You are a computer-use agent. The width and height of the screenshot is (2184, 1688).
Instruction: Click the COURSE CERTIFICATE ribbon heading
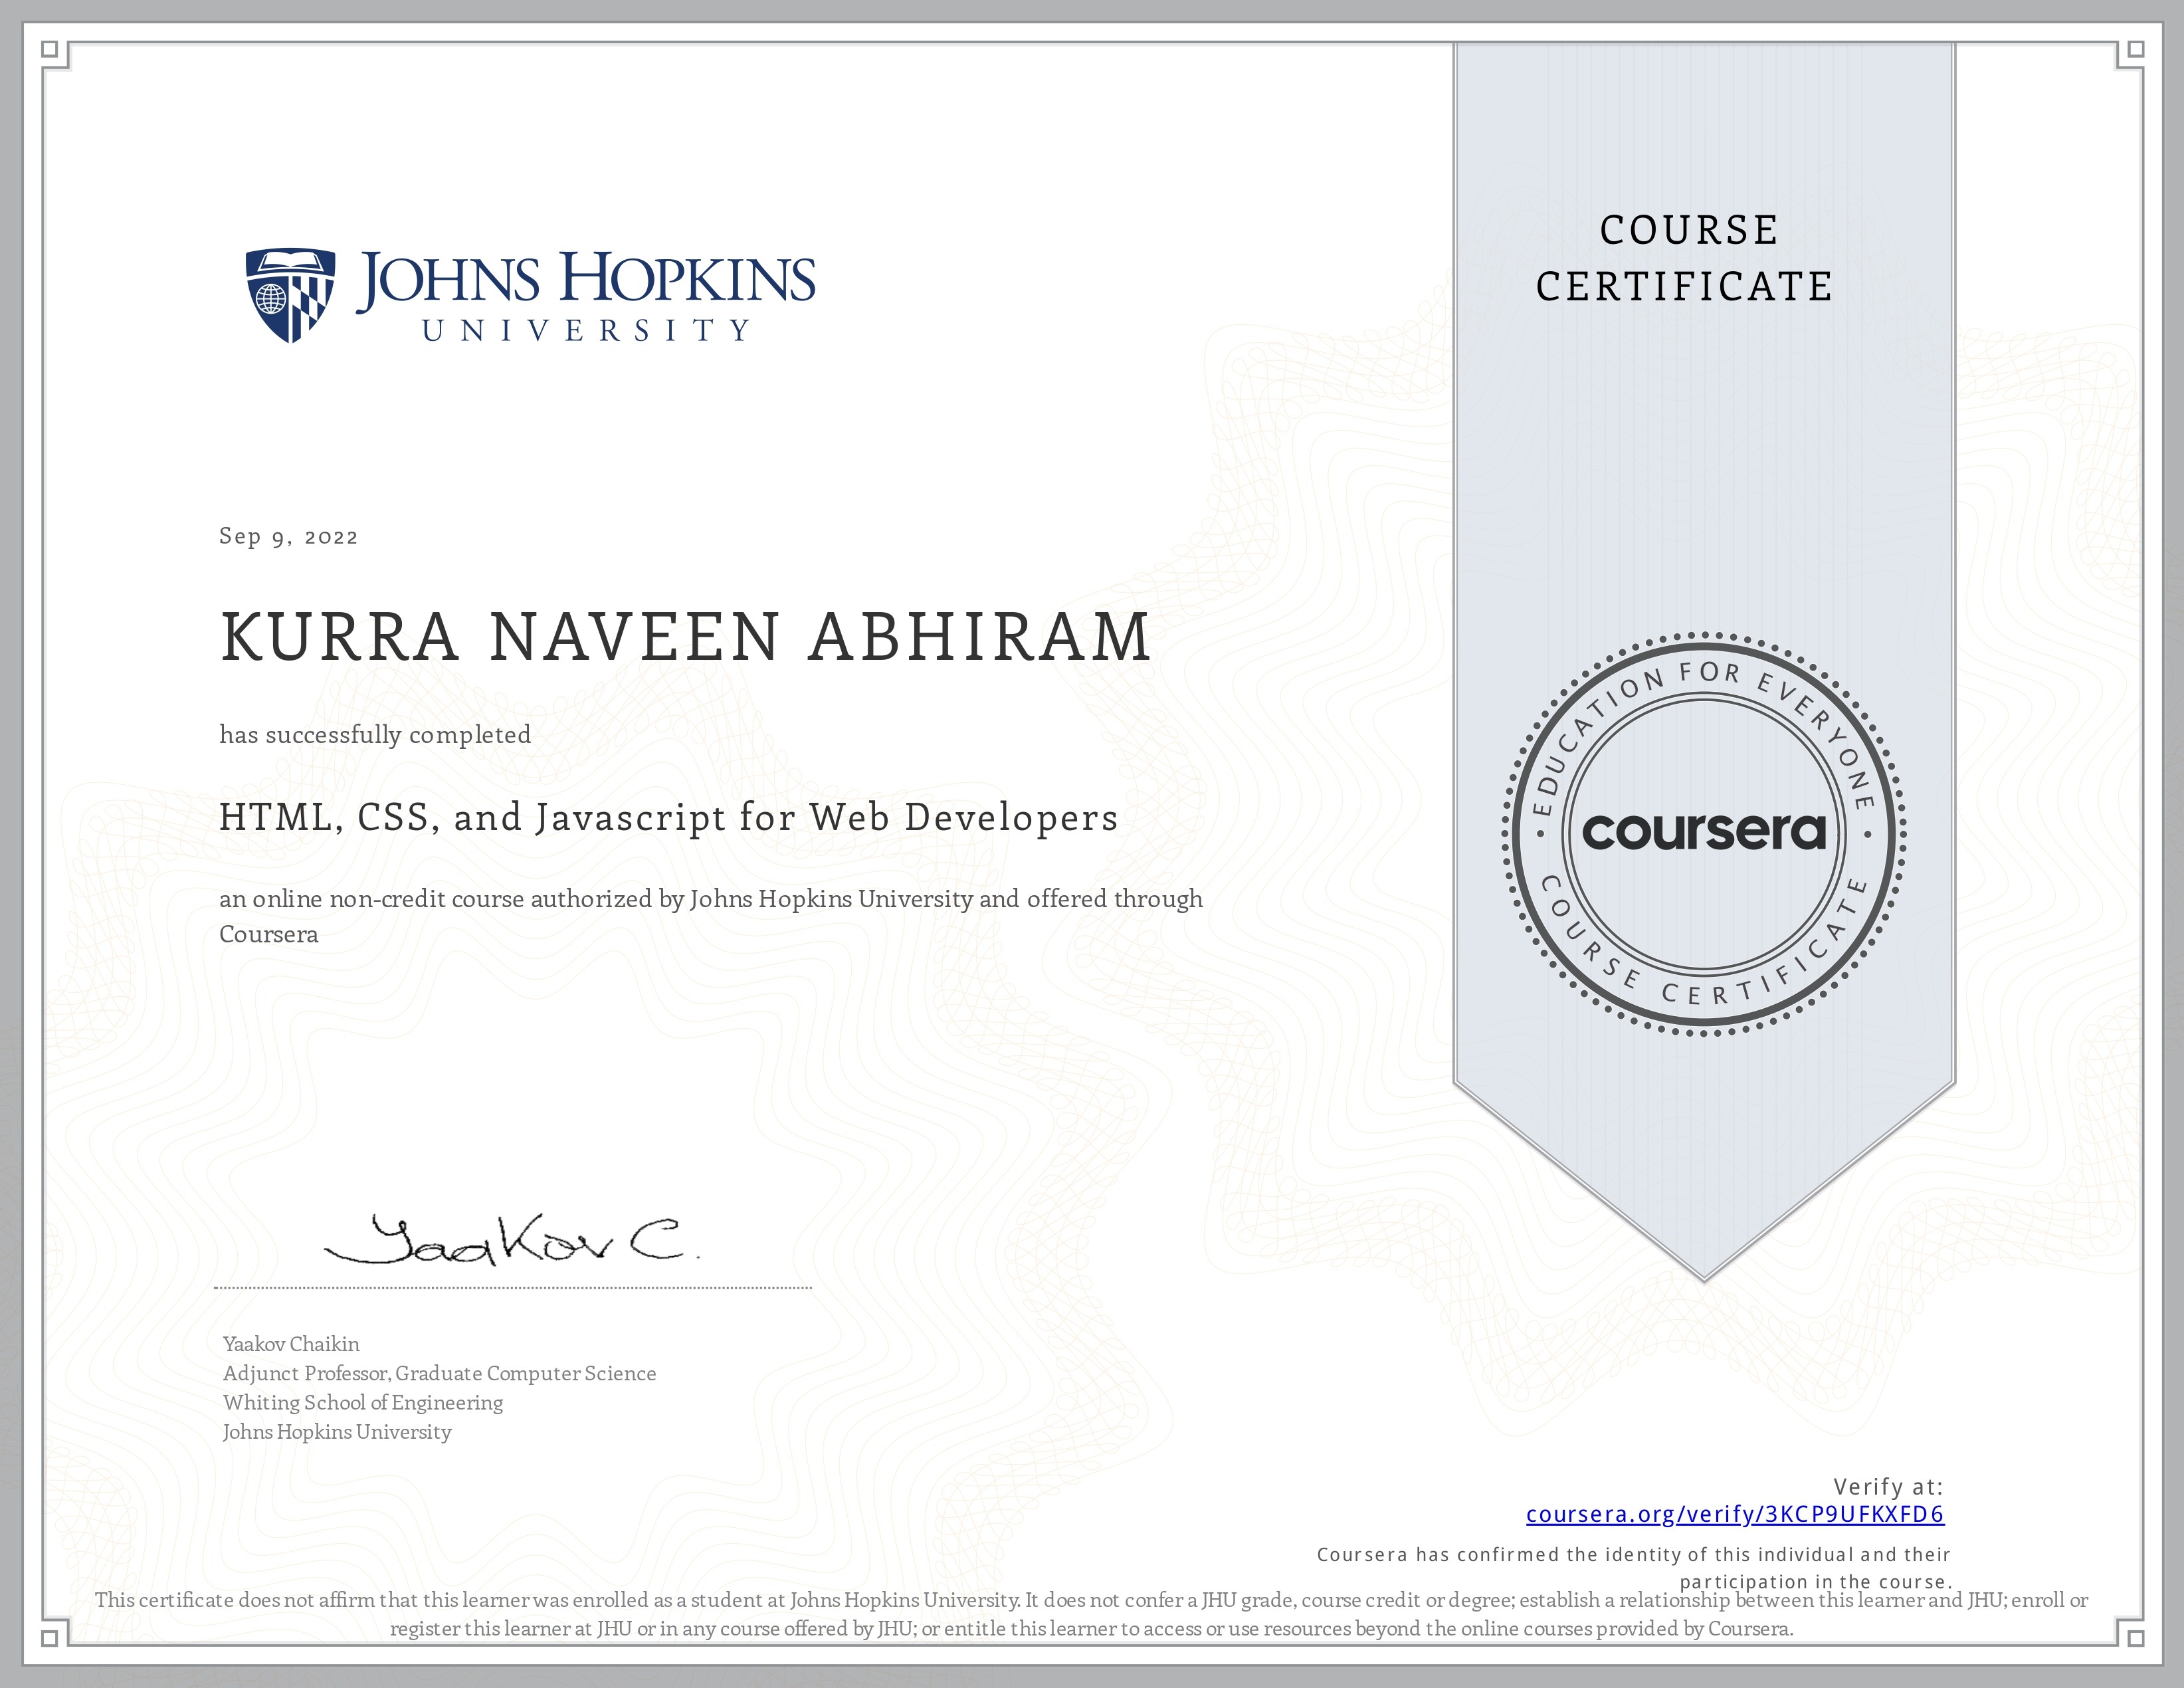point(1686,258)
